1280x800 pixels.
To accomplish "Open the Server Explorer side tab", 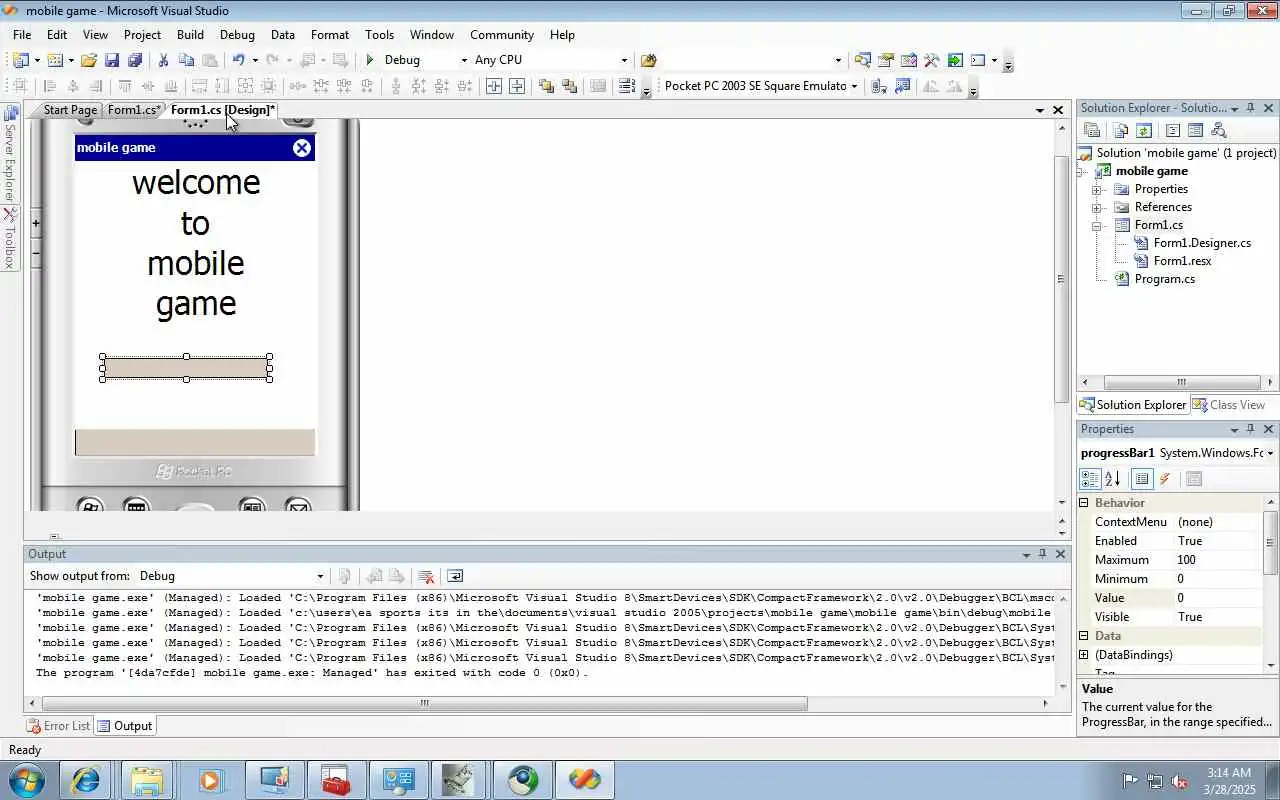I will click(10, 155).
